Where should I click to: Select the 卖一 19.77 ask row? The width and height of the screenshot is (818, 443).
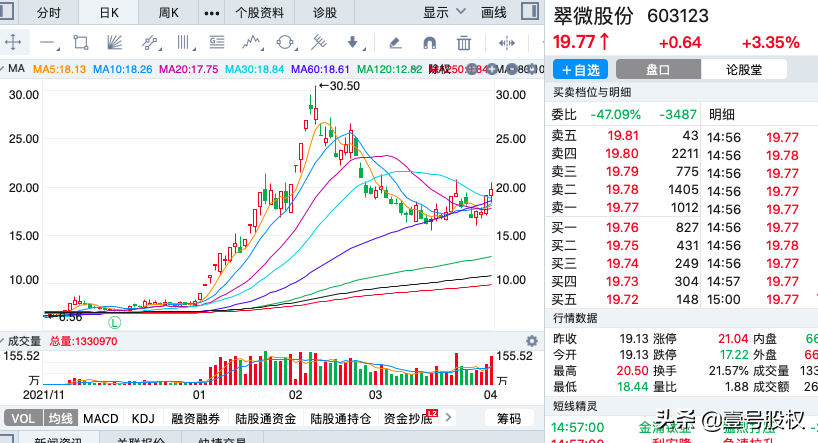click(625, 208)
